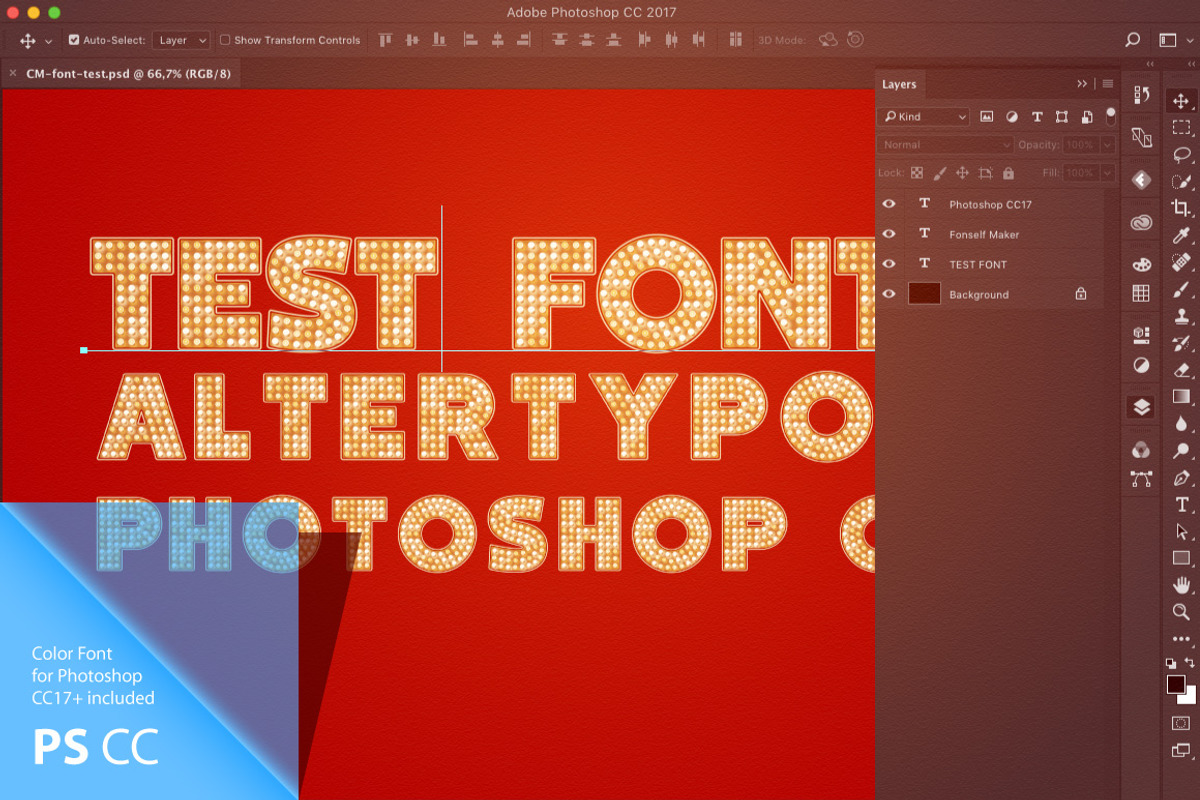This screenshot has width=1200, height=800.
Task: Open the Normal blend mode dropdown
Action: coord(946,145)
